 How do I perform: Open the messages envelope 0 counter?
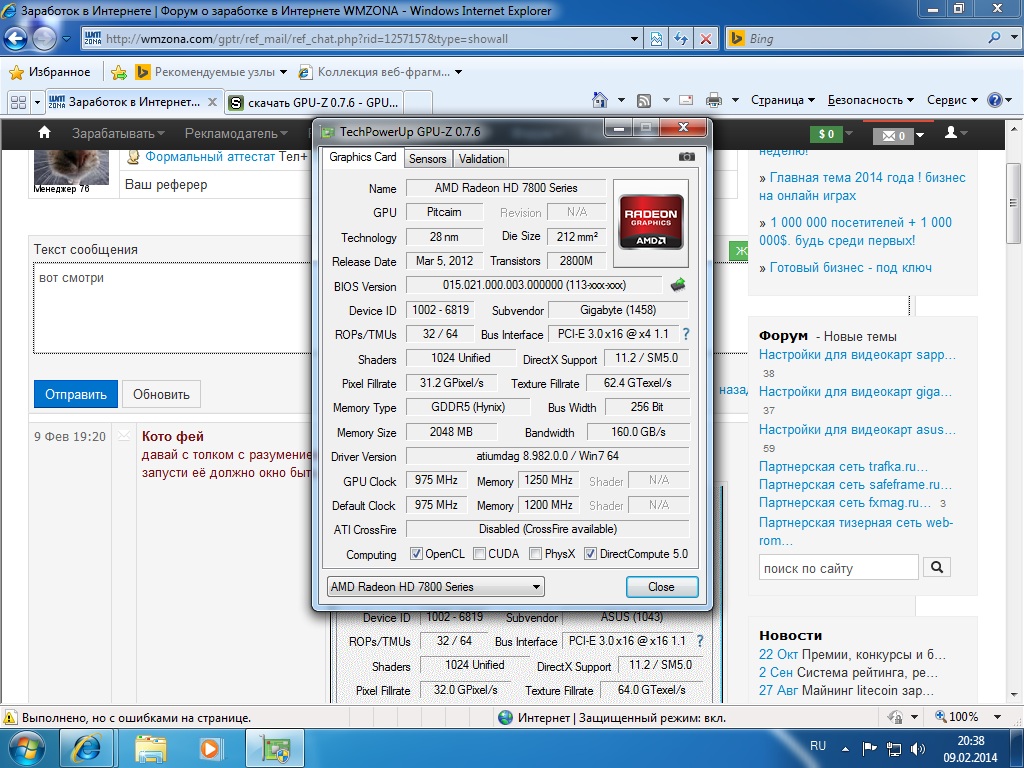pos(893,135)
